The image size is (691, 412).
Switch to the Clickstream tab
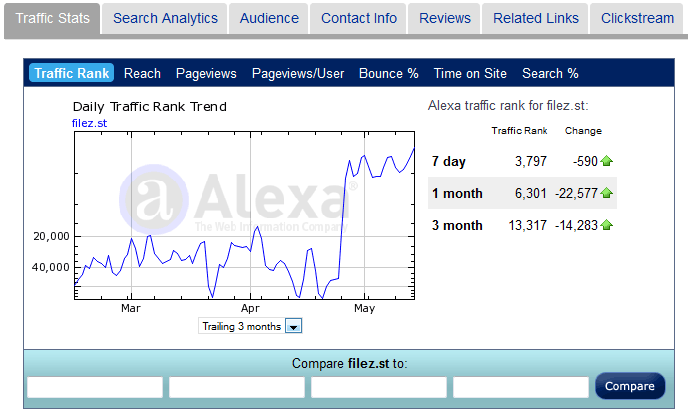click(638, 18)
